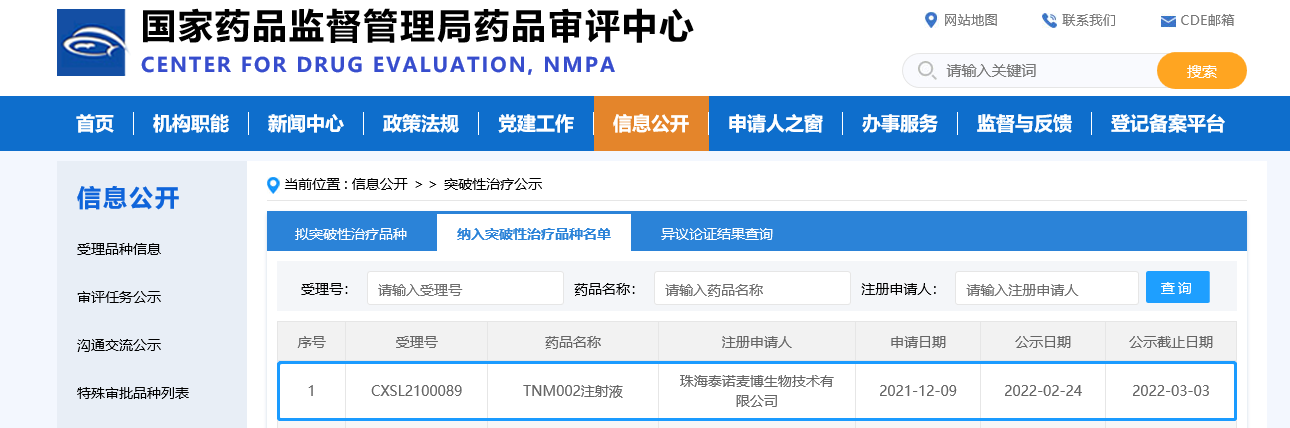Open 沟通交流公示 in the sidebar
This screenshot has width=1290, height=428.
point(119,345)
